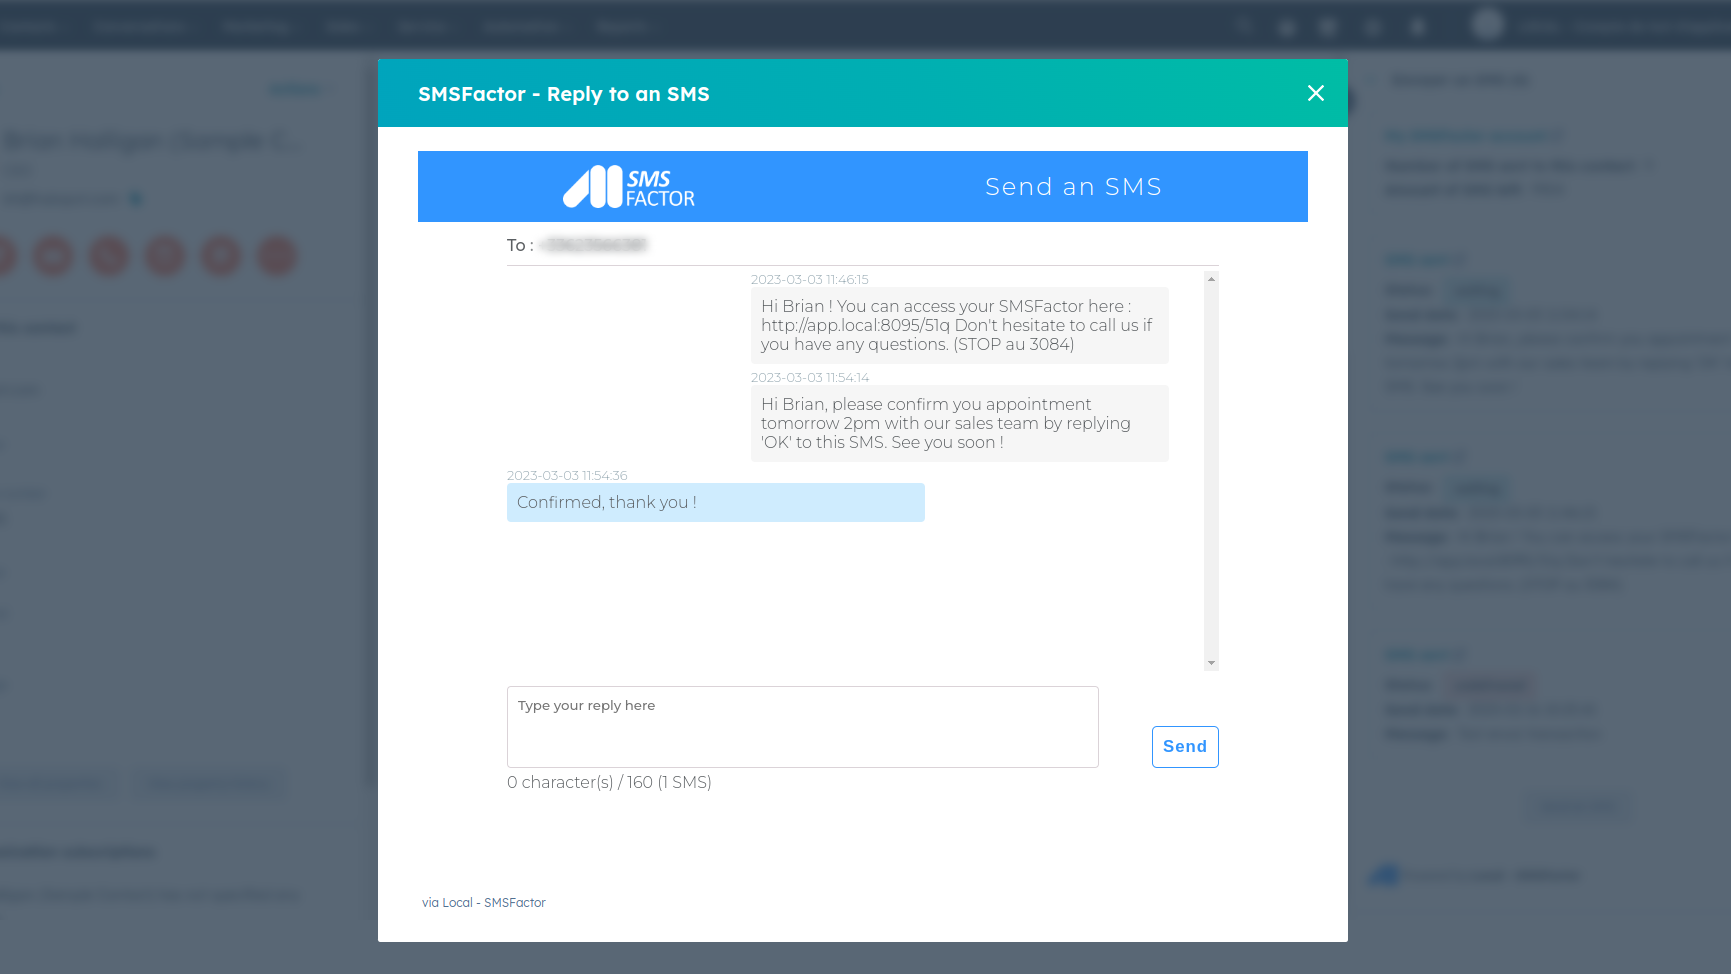
Task: Click the character counter below the reply box
Action: pos(609,782)
